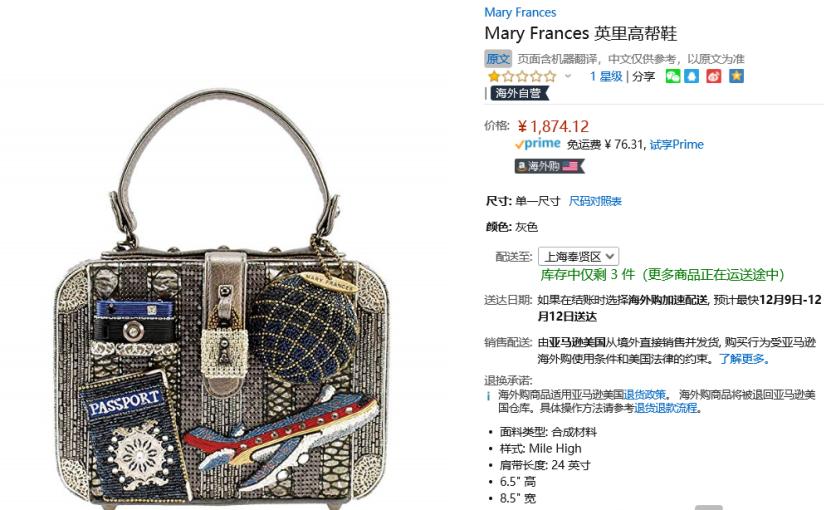The height and width of the screenshot is (510, 831).
Task: Click the 试享Prime link
Action: 677,144
